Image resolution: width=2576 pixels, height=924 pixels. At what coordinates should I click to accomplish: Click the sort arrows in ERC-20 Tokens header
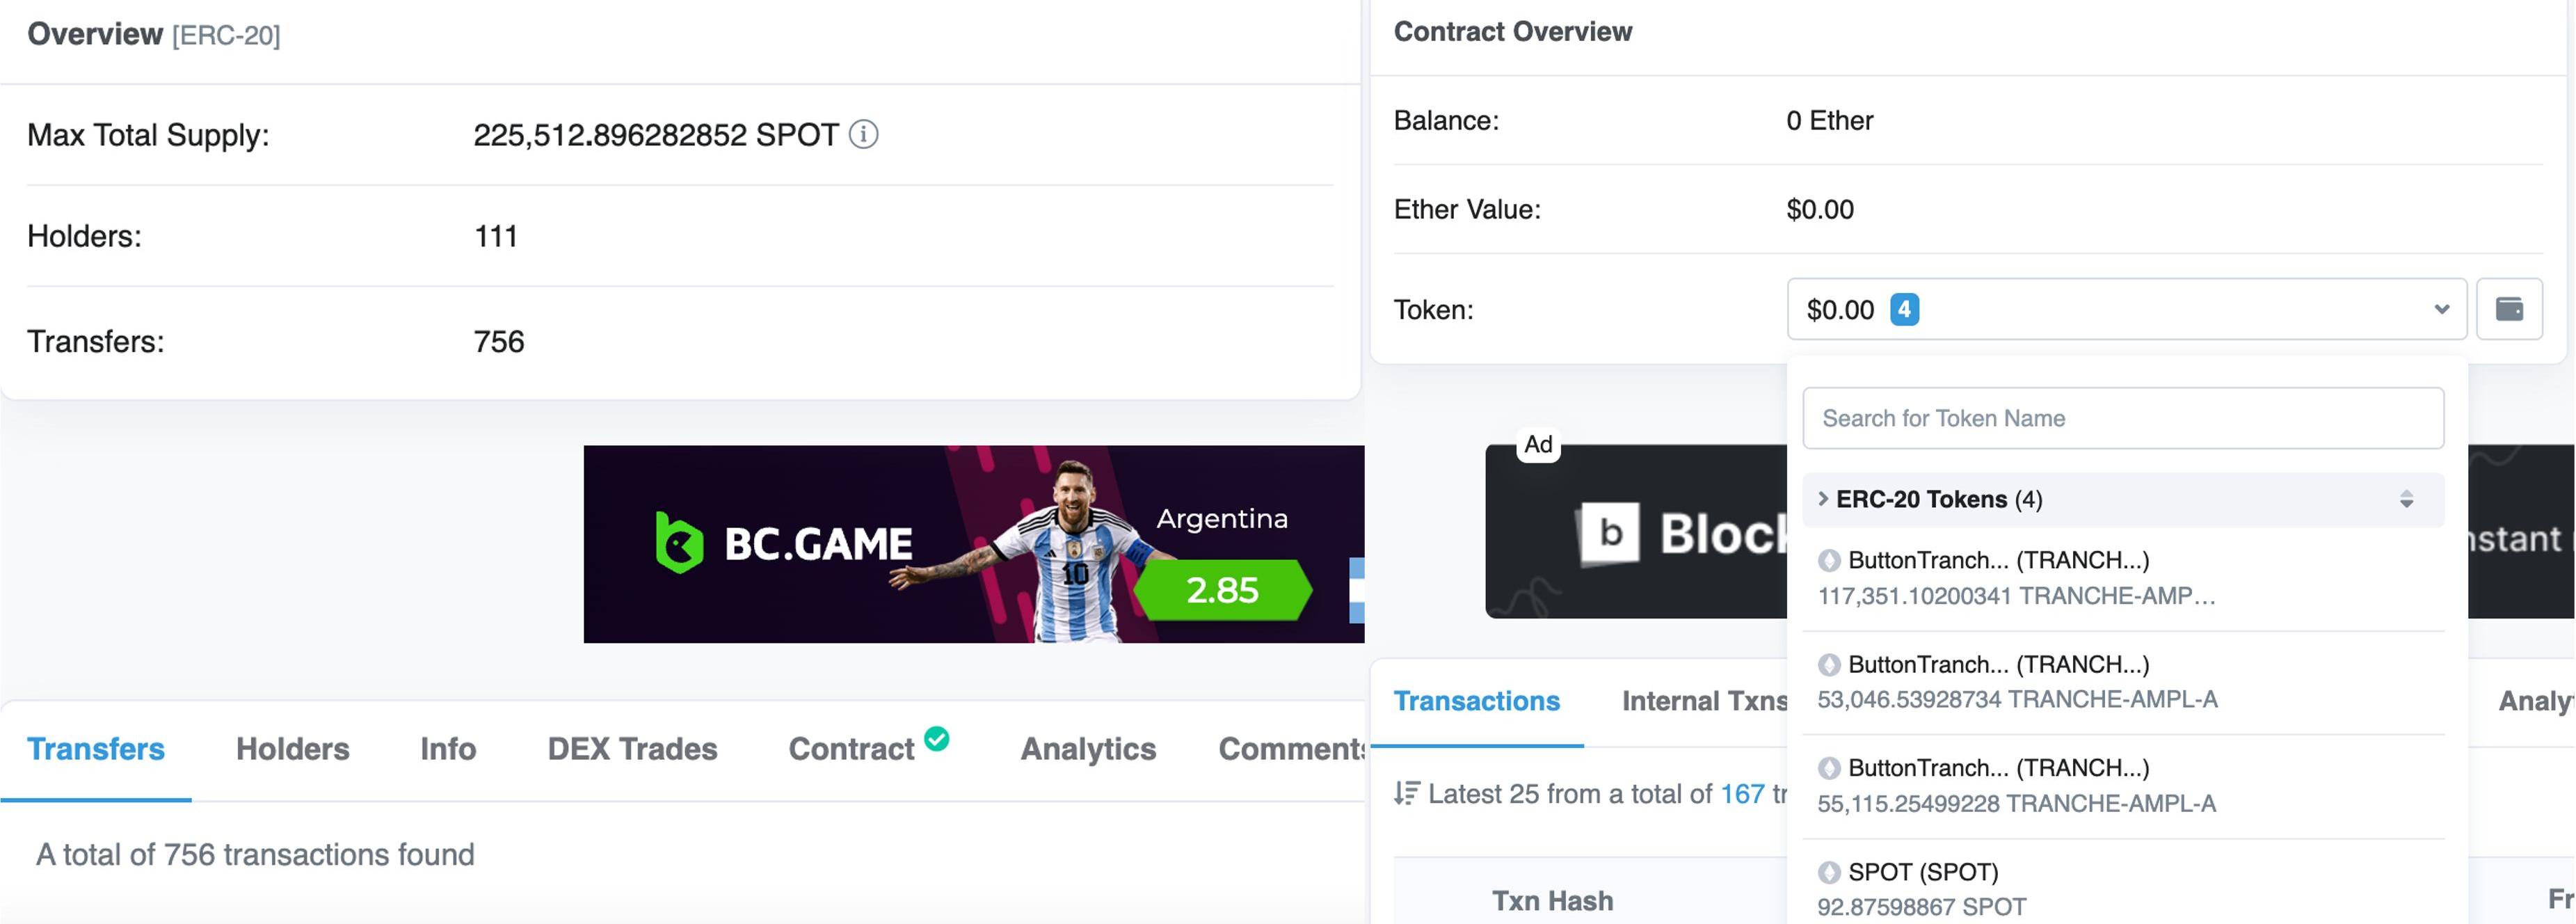point(2406,499)
